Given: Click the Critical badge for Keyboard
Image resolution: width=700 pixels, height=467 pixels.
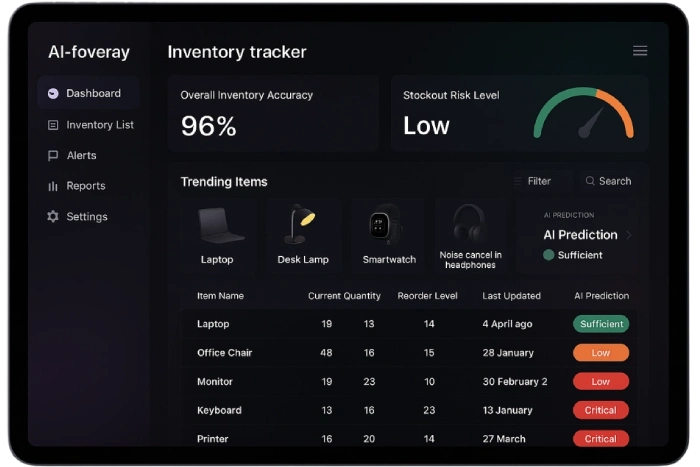Looking at the screenshot, I should [x=601, y=410].
